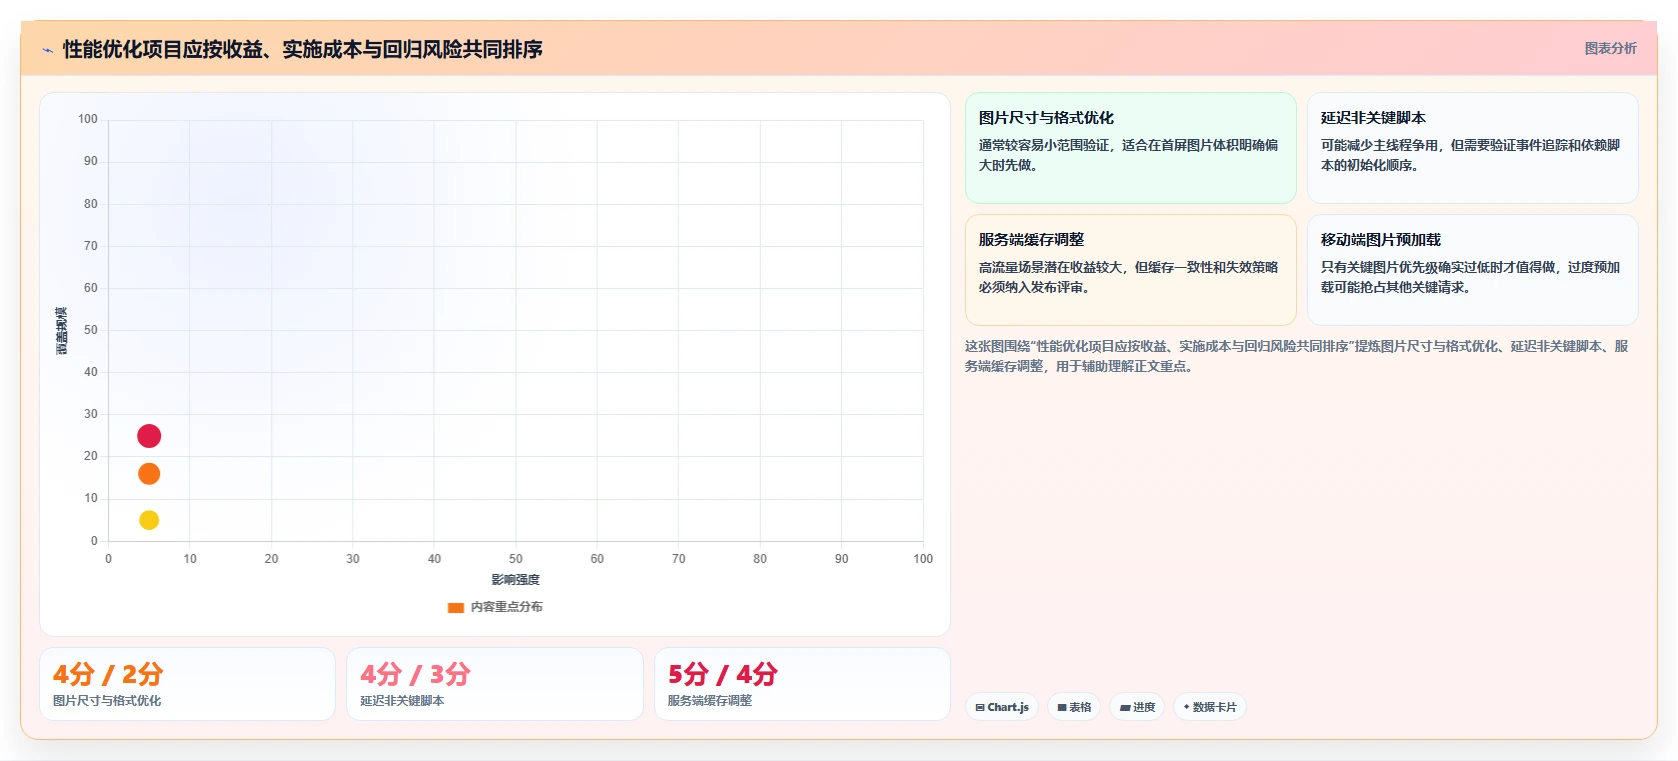Screen dimensions: 1678x761
Task: Select the Chart.js tag
Action: (x=1002, y=707)
